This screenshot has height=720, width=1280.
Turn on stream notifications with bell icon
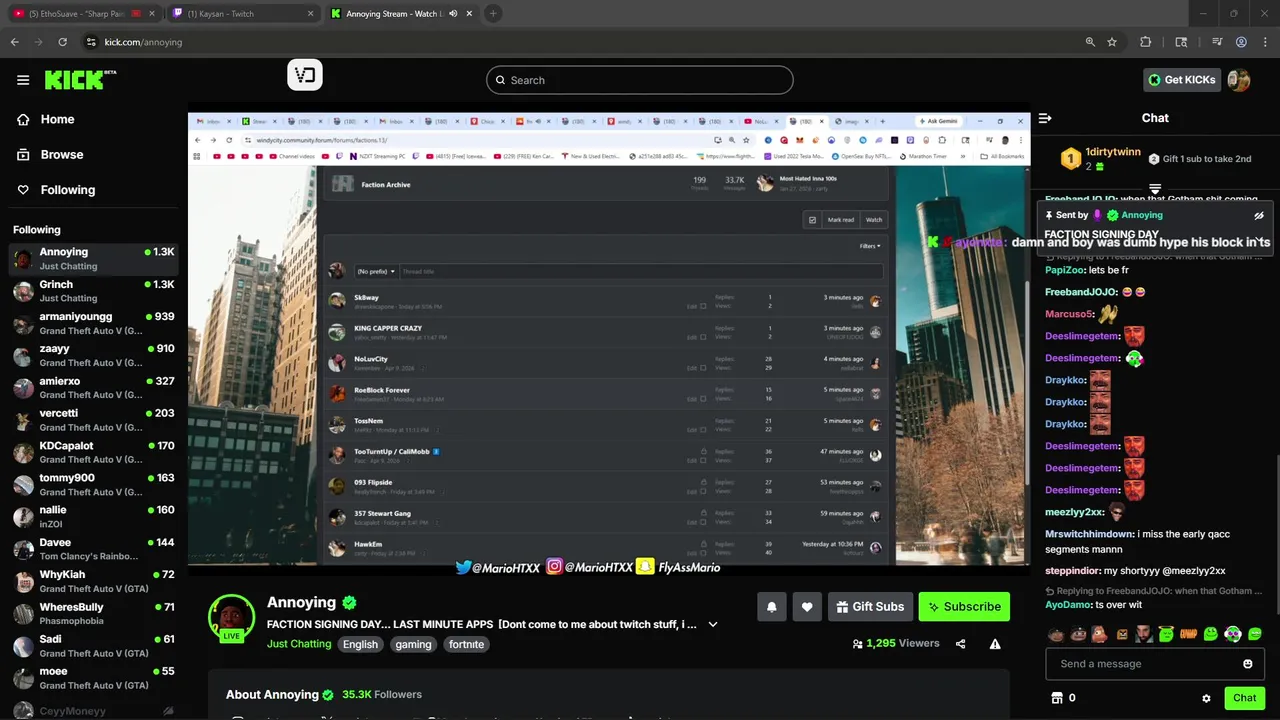pyautogui.click(x=771, y=607)
